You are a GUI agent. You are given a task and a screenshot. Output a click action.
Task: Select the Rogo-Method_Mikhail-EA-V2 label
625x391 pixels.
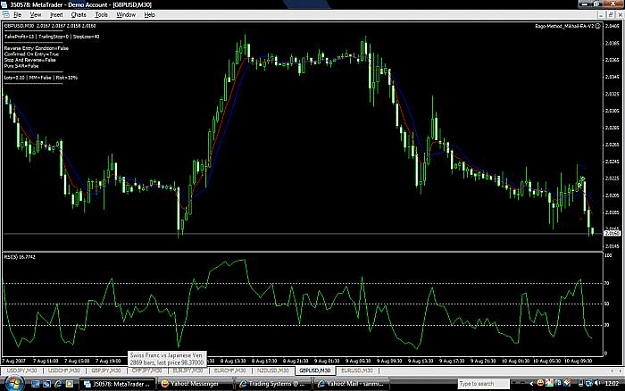564,26
